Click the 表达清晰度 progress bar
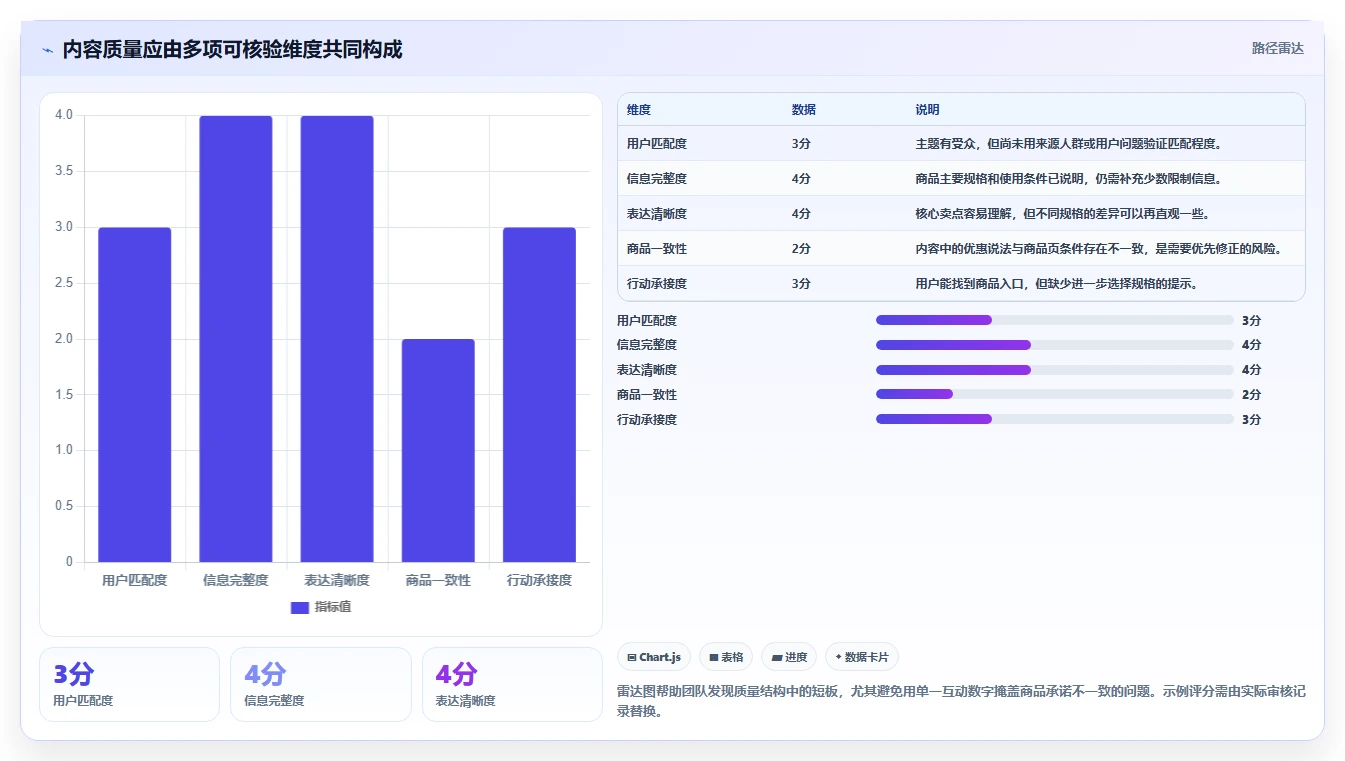1345x761 pixels. click(1055, 370)
